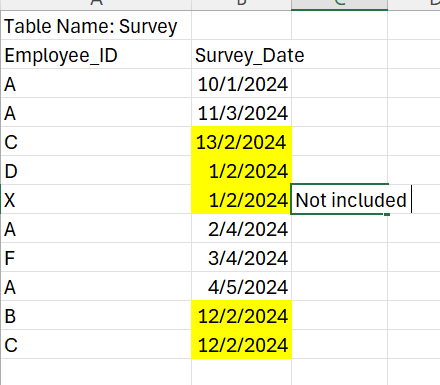Click the column B header
The height and width of the screenshot is (385, 440).
click(242, 4)
